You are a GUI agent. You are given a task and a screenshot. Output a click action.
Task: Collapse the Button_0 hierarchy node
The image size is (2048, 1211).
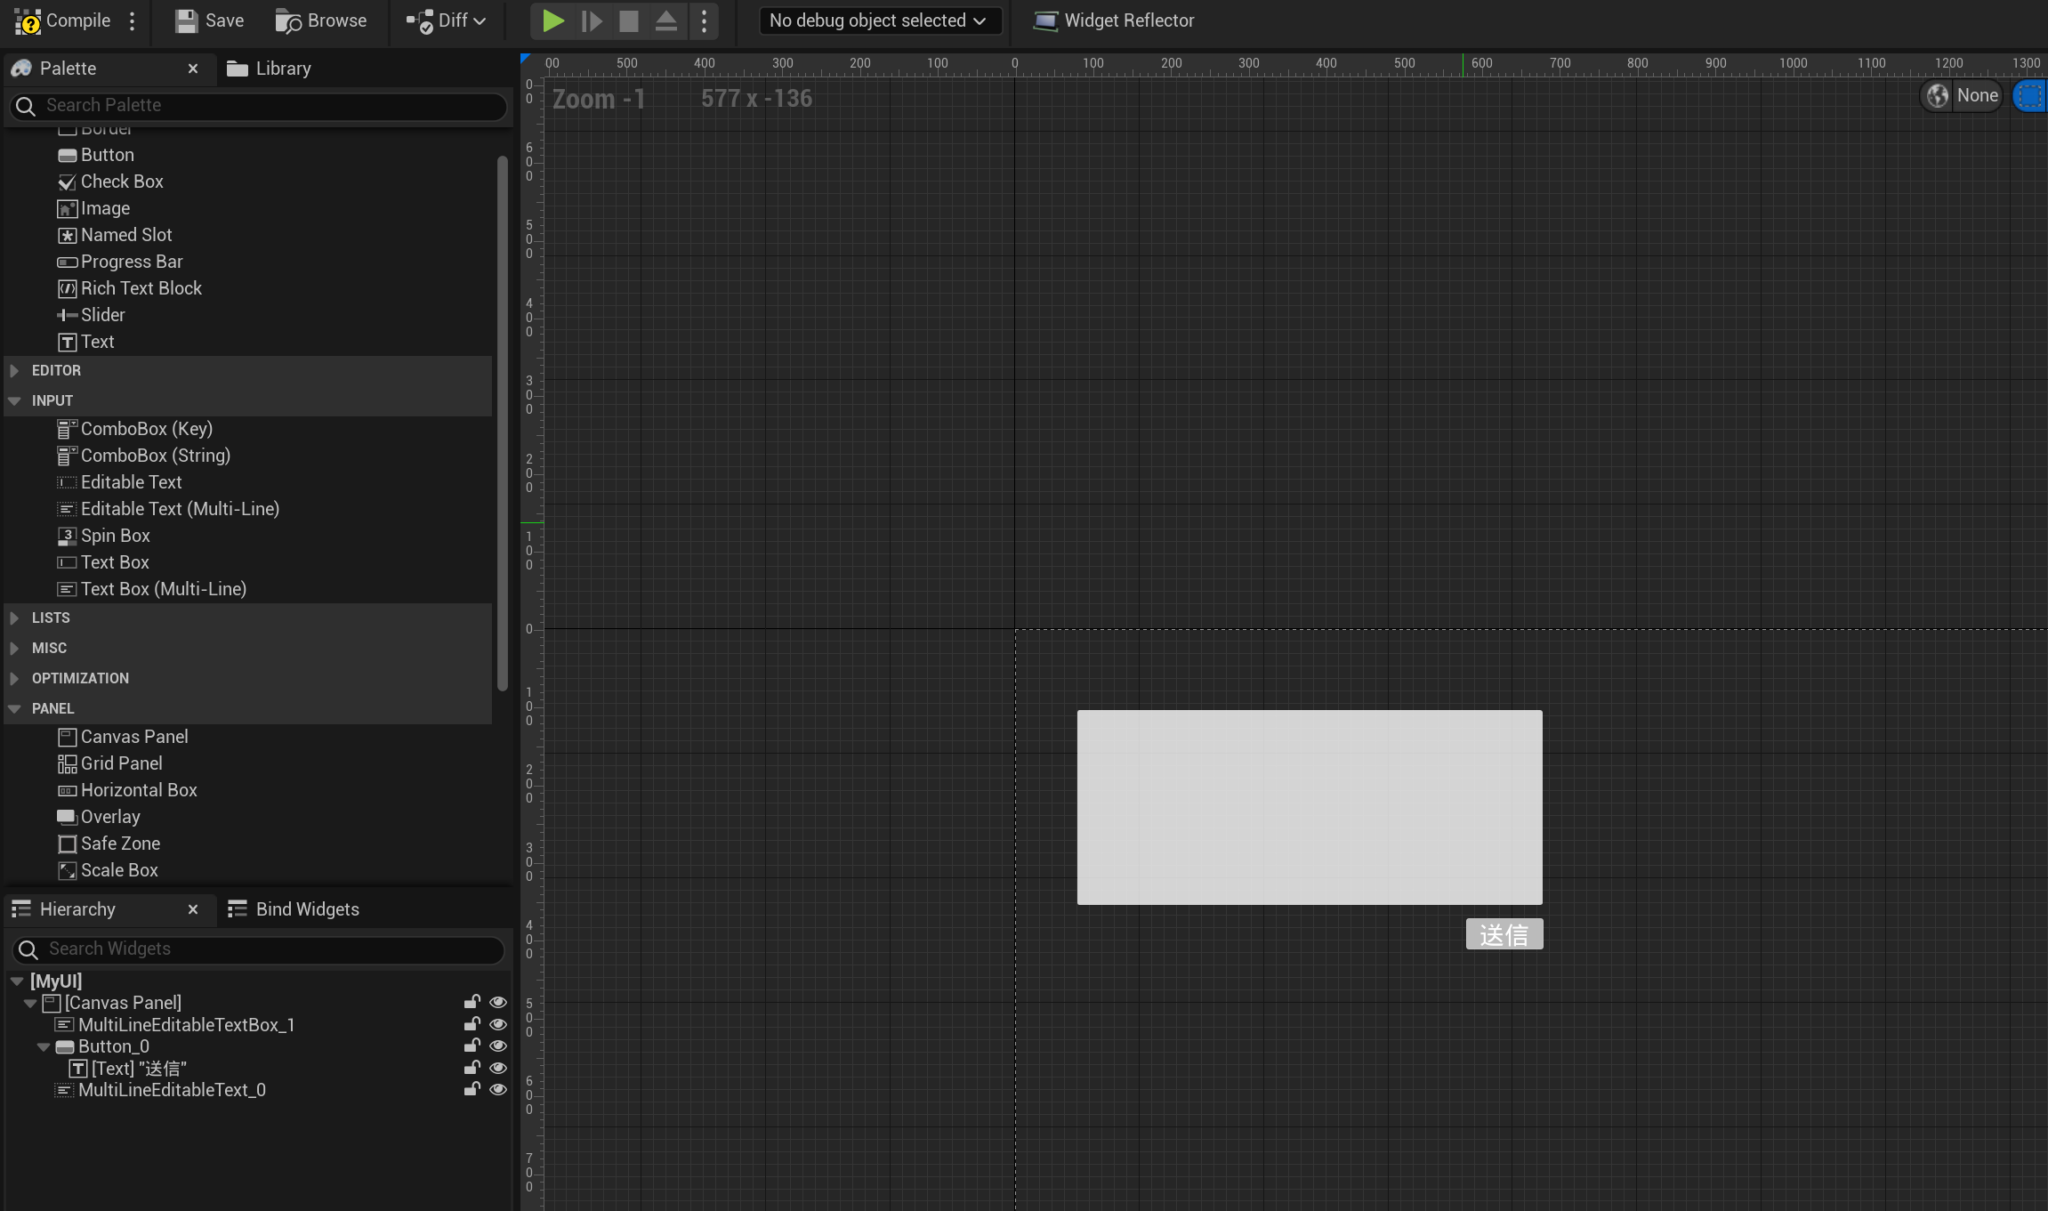(x=44, y=1047)
